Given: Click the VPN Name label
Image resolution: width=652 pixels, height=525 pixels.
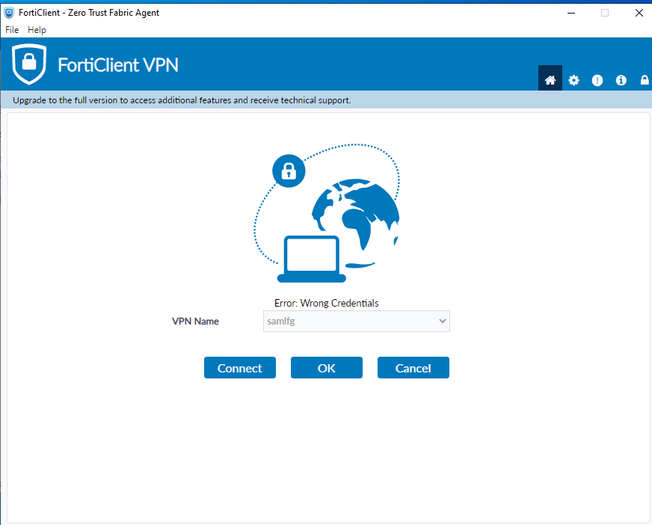Looking at the screenshot, I should click(x=195, y=321).
